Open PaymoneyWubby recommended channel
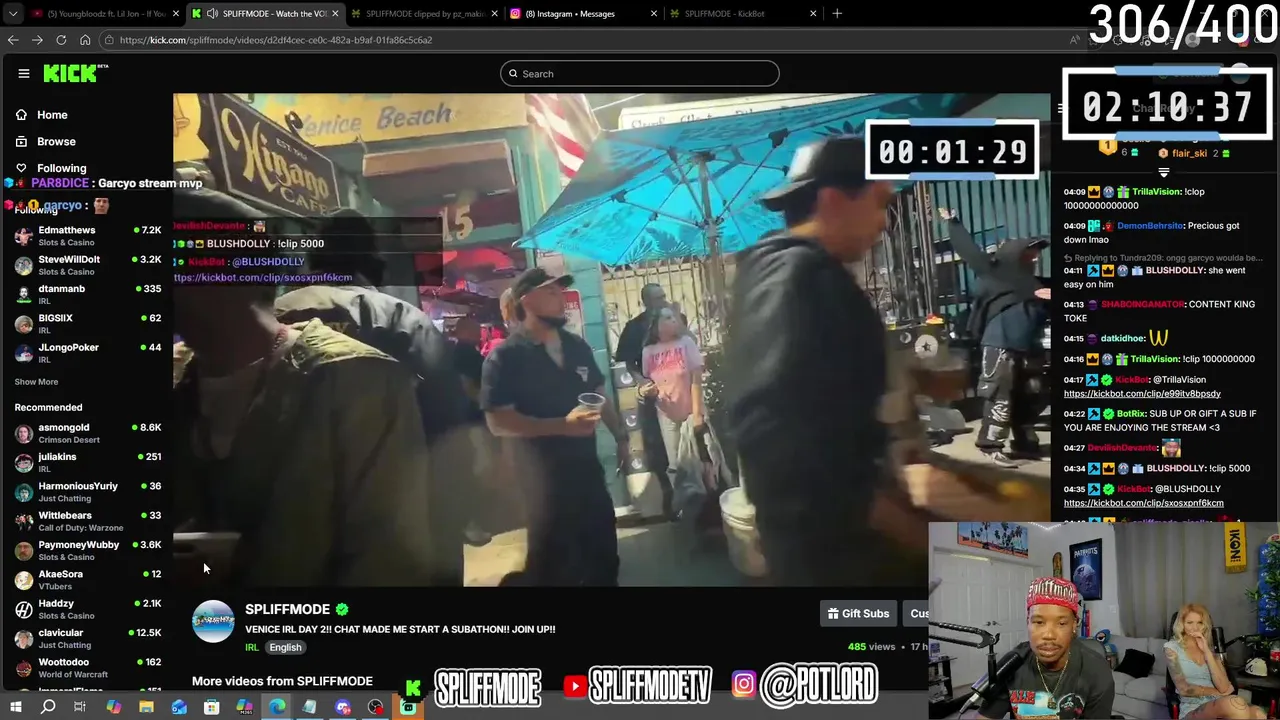This screenshot has width=1280, height=720. 88,550
